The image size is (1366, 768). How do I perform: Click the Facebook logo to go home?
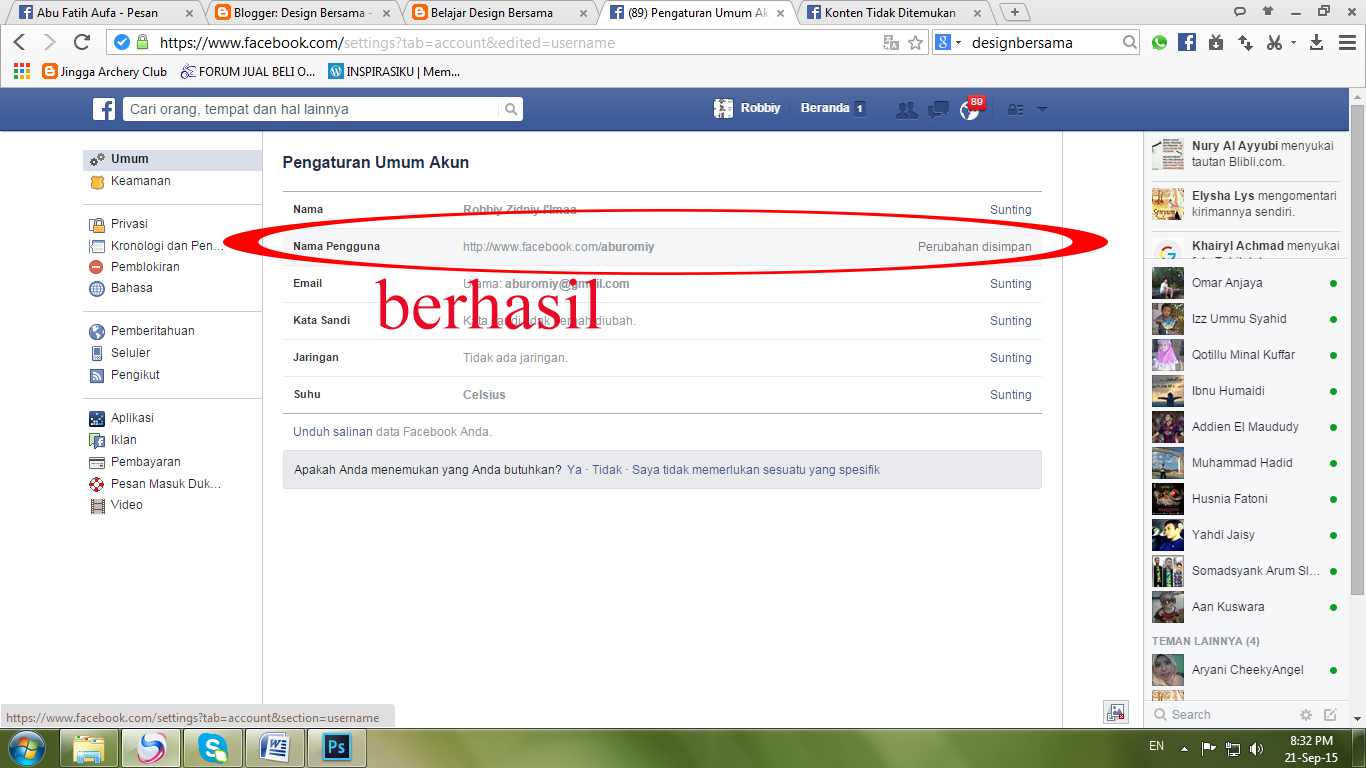click(104, 108)
